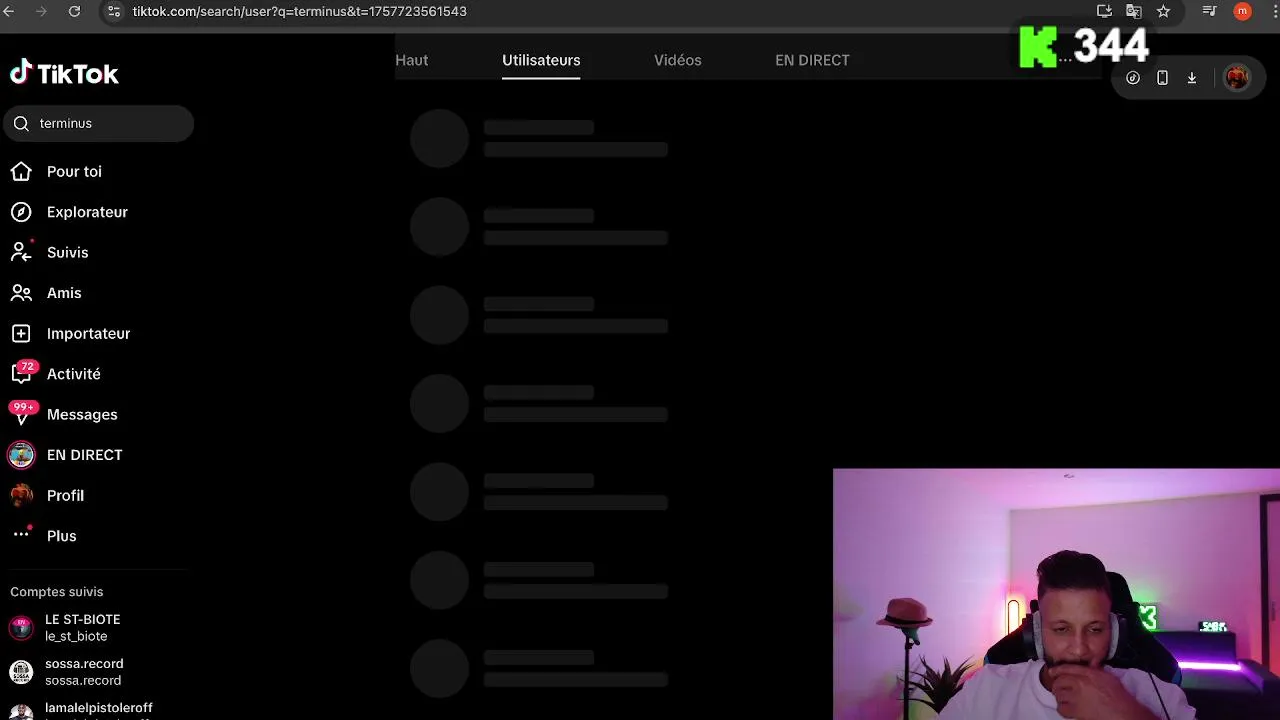Viewport: 1280px width, 720px height.
Task: Click the browser back arrow
Action: click(9, 11)
